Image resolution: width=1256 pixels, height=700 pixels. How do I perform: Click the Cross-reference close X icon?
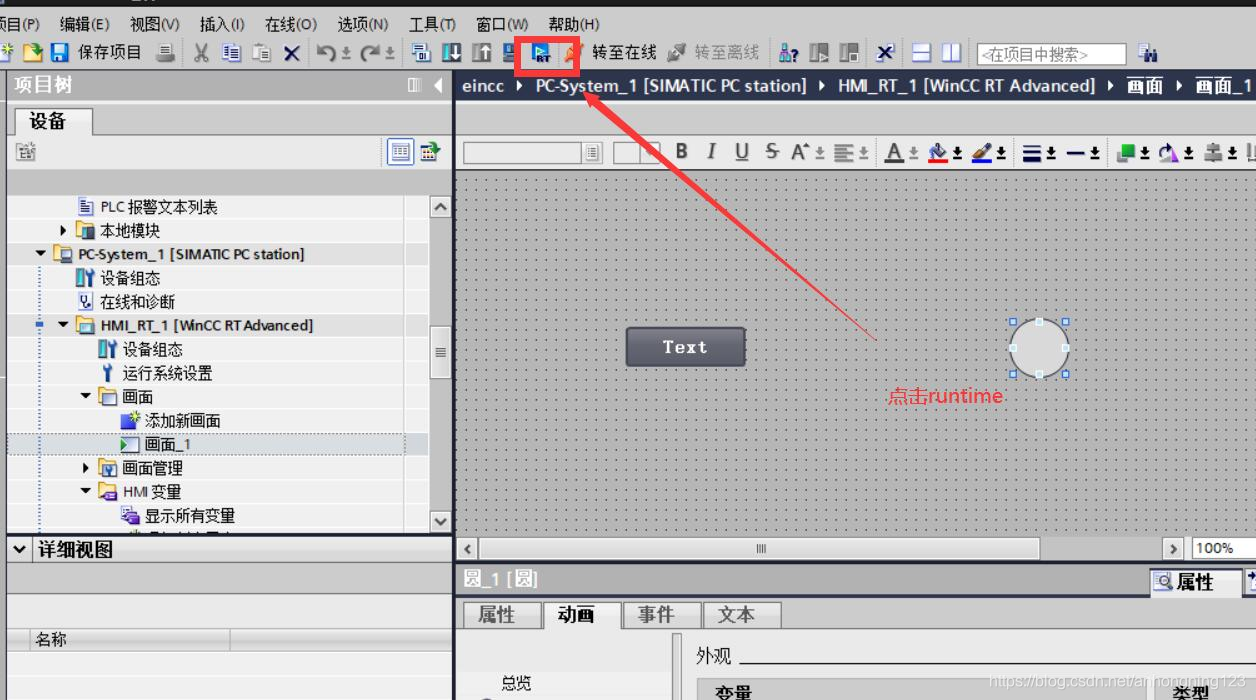coord(885,53)
